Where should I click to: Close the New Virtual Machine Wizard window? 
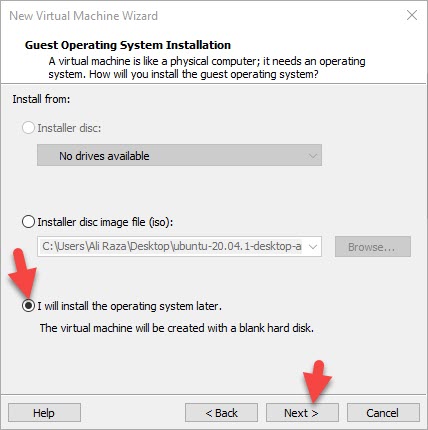412,15
